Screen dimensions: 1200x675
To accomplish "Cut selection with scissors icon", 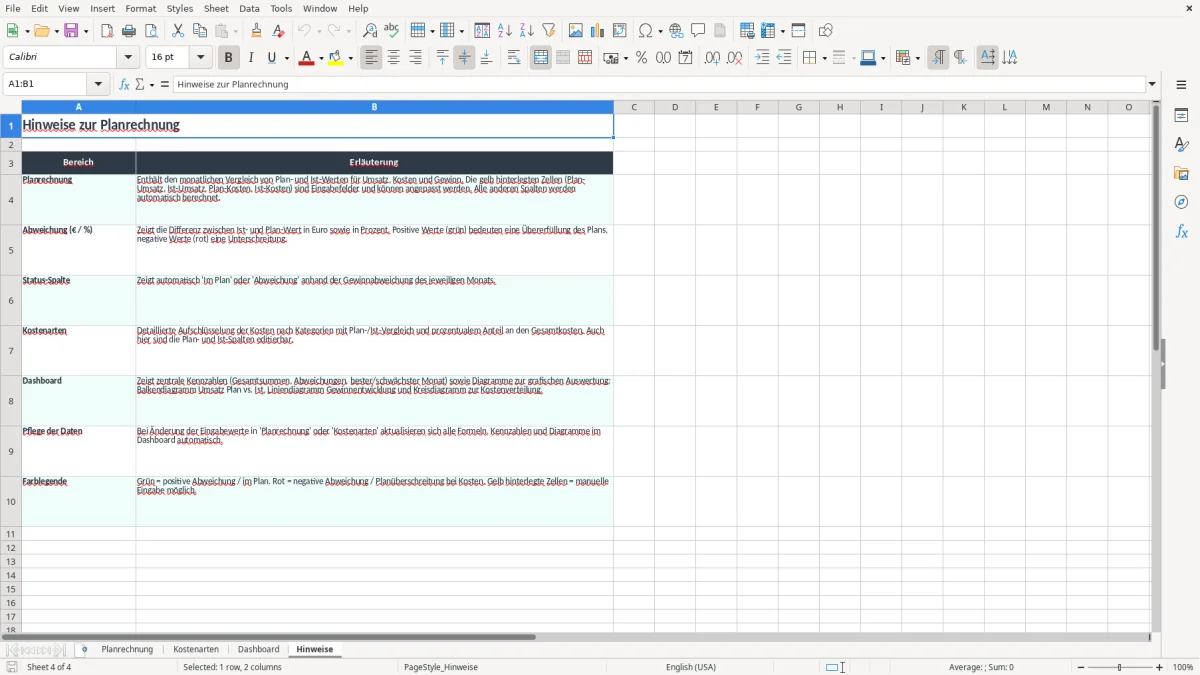I will 178,31.
